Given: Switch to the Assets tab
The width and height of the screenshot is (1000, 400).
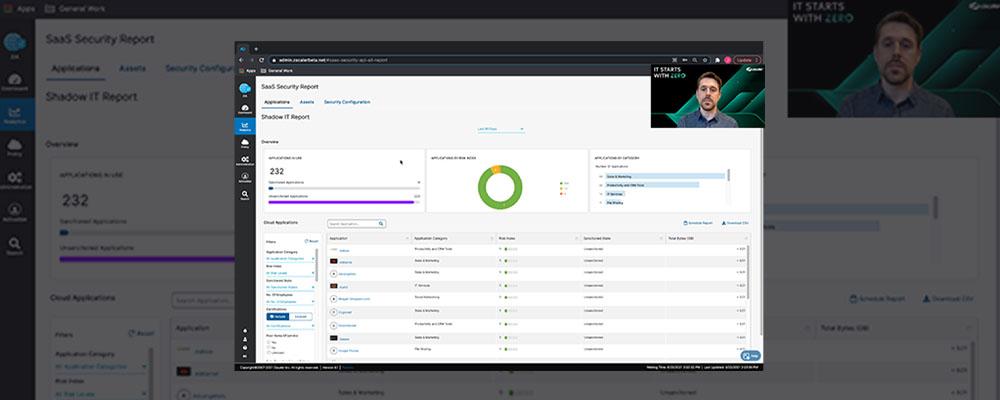Looking at the screenshot, I should (x=307, y=102).
